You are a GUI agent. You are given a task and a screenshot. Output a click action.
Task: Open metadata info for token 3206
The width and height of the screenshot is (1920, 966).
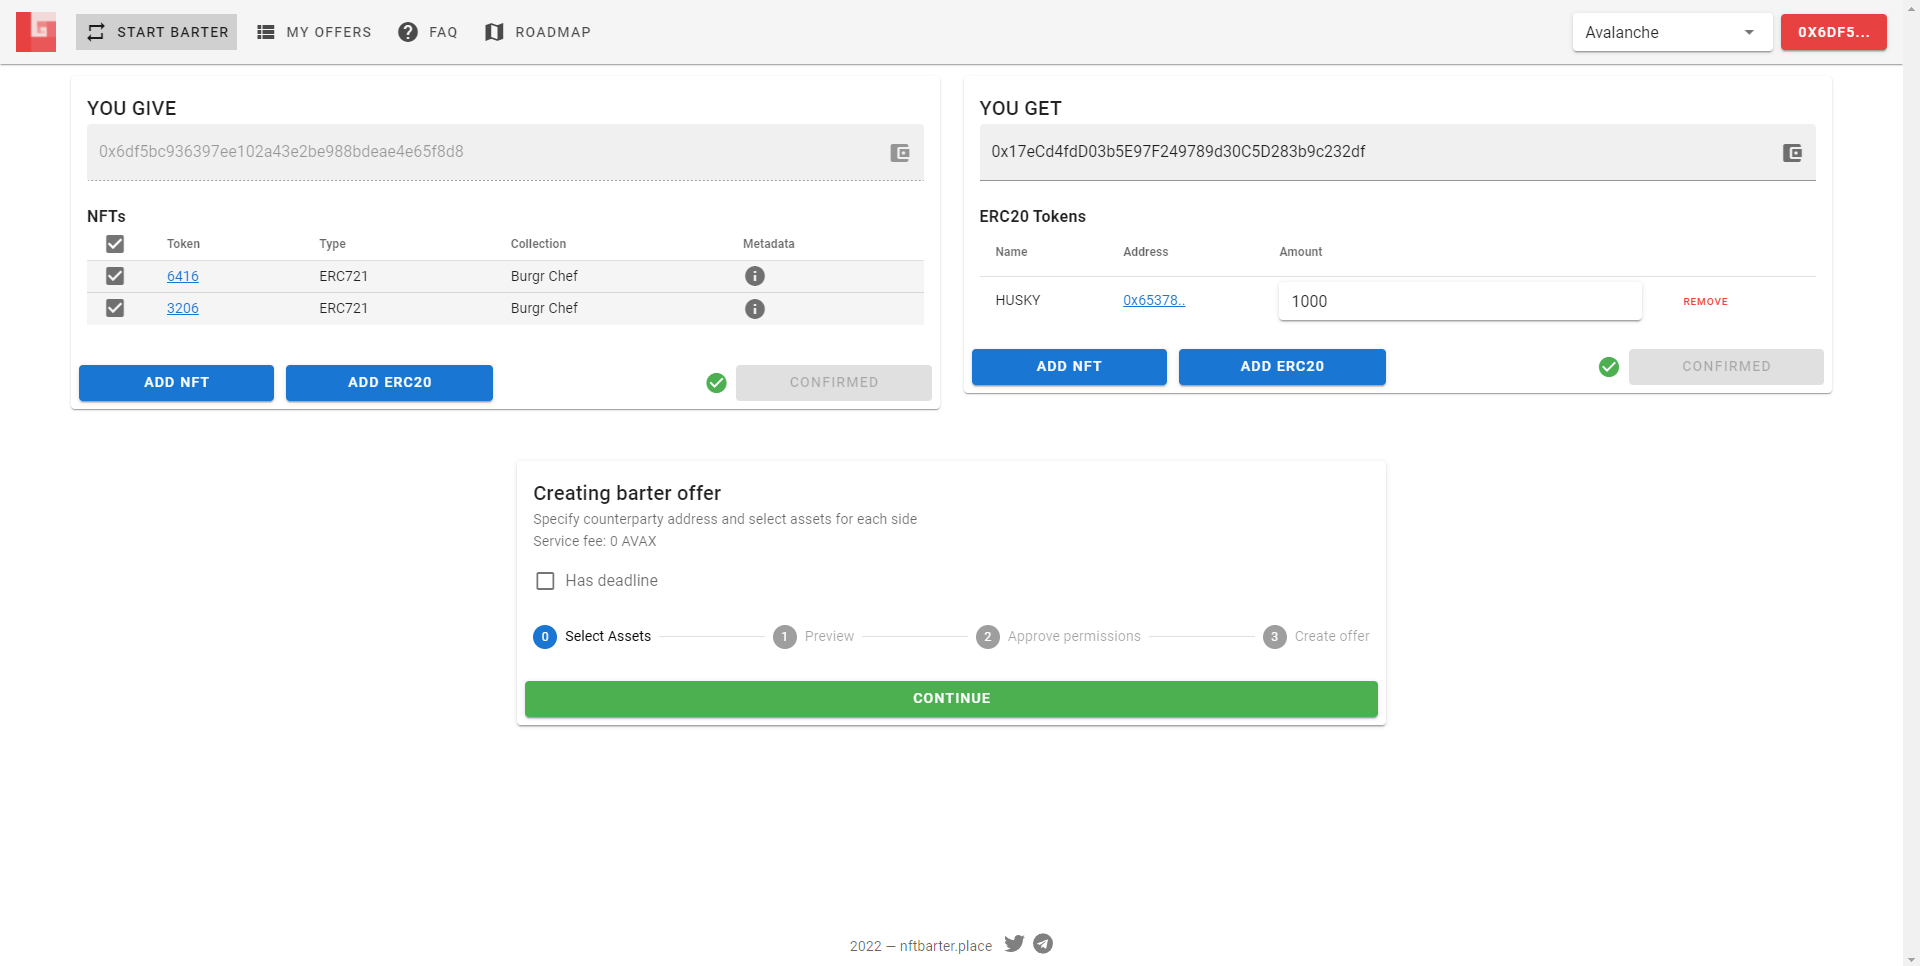pyautogui.click(x=755, y=309)
